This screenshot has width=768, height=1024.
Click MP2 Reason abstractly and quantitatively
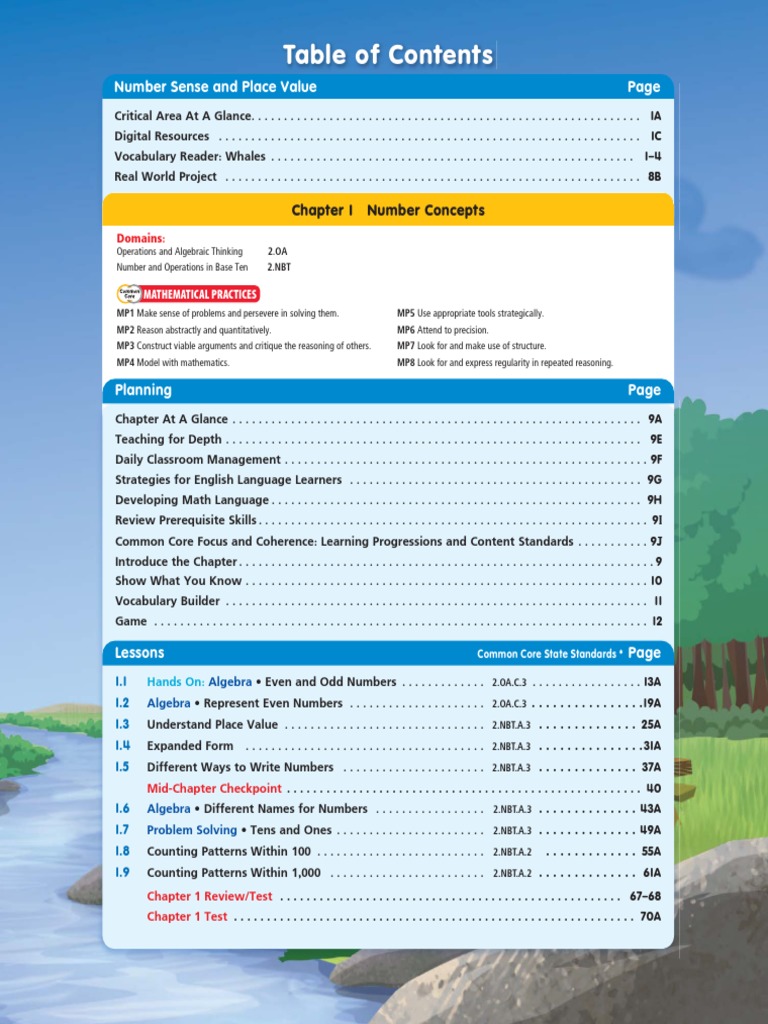pos(193,330)
